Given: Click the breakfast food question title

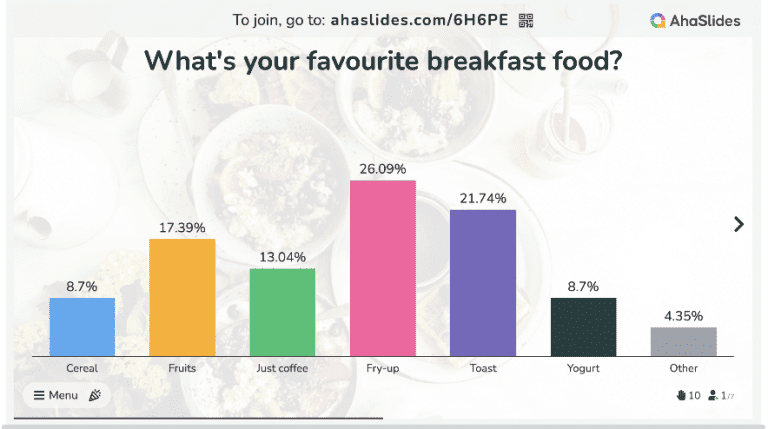Looking at the screenshot, I should pos(384,60).
